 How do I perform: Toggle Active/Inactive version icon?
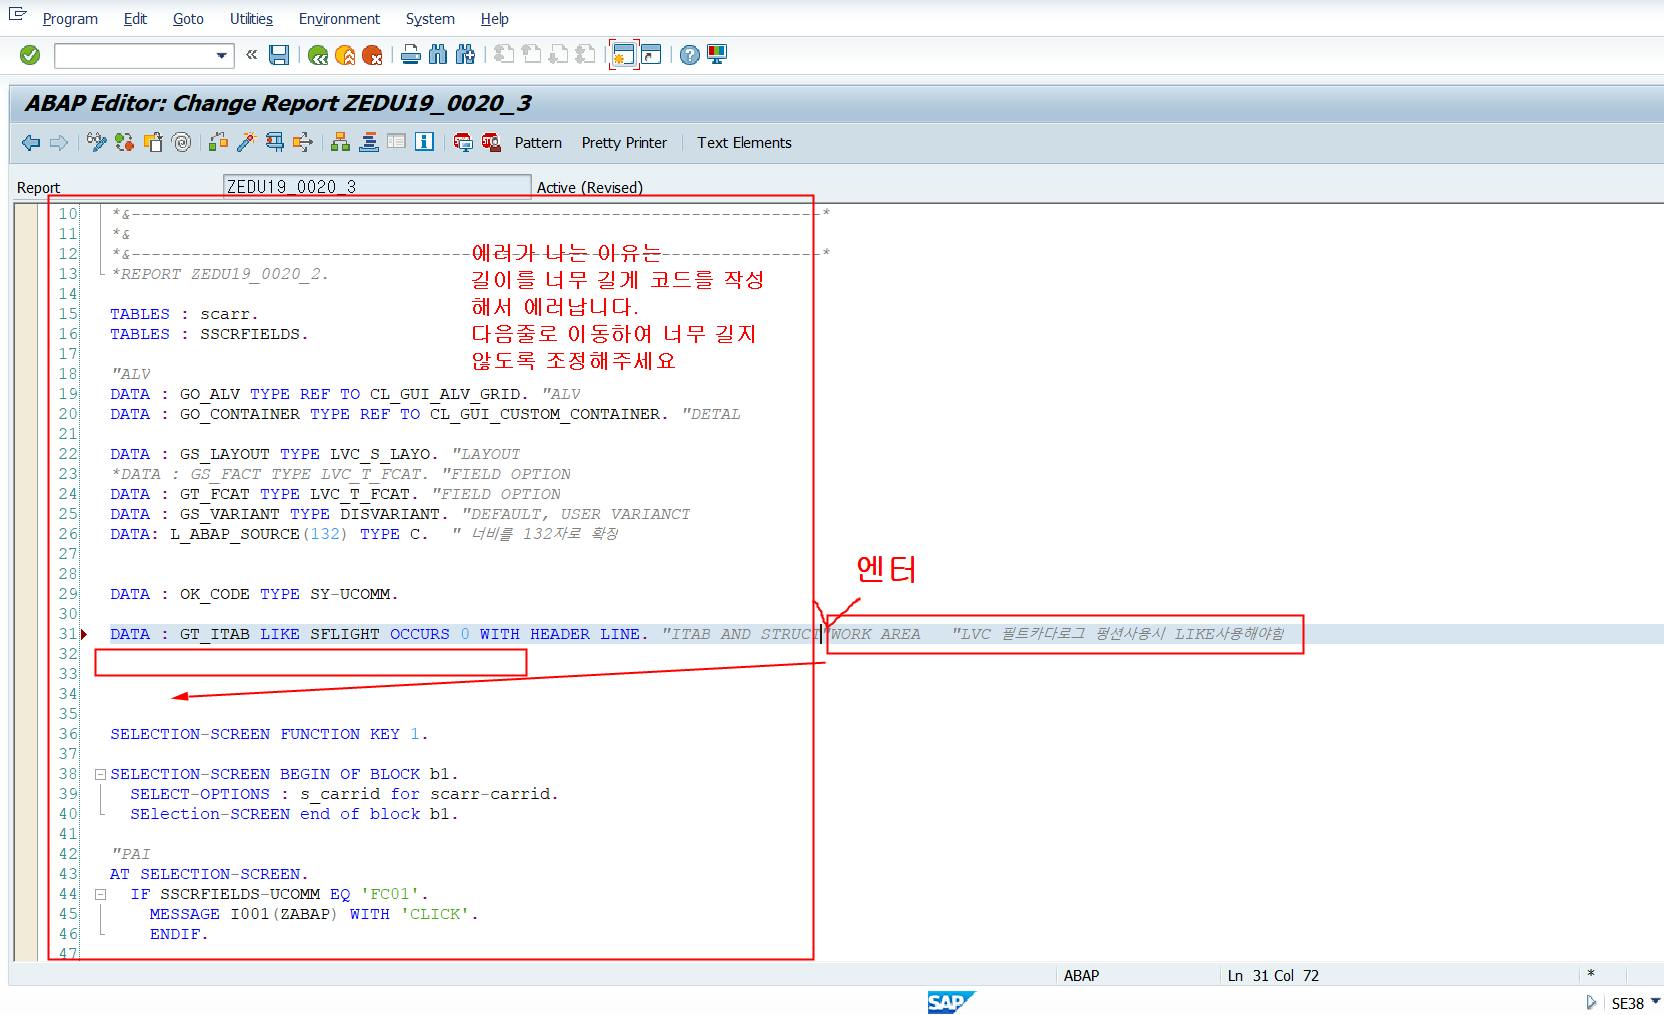[124, 143]
